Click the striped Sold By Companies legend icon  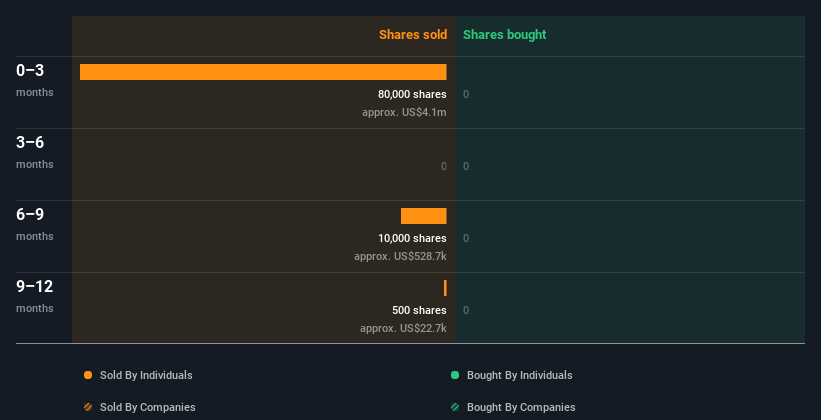88,407
